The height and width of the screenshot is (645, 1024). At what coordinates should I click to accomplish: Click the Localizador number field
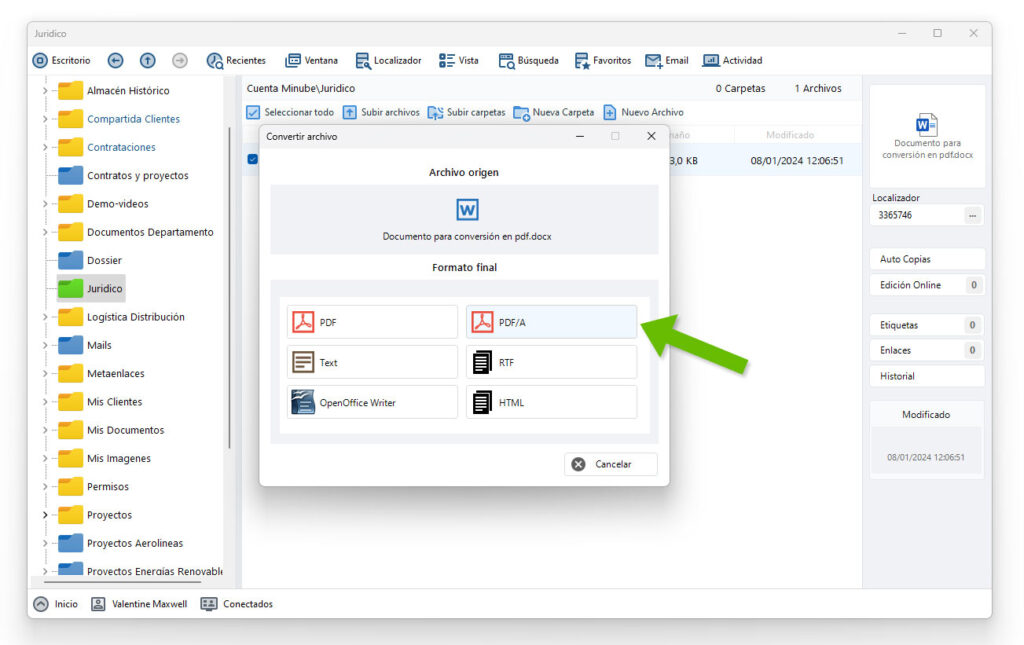[x=918, y=215]
